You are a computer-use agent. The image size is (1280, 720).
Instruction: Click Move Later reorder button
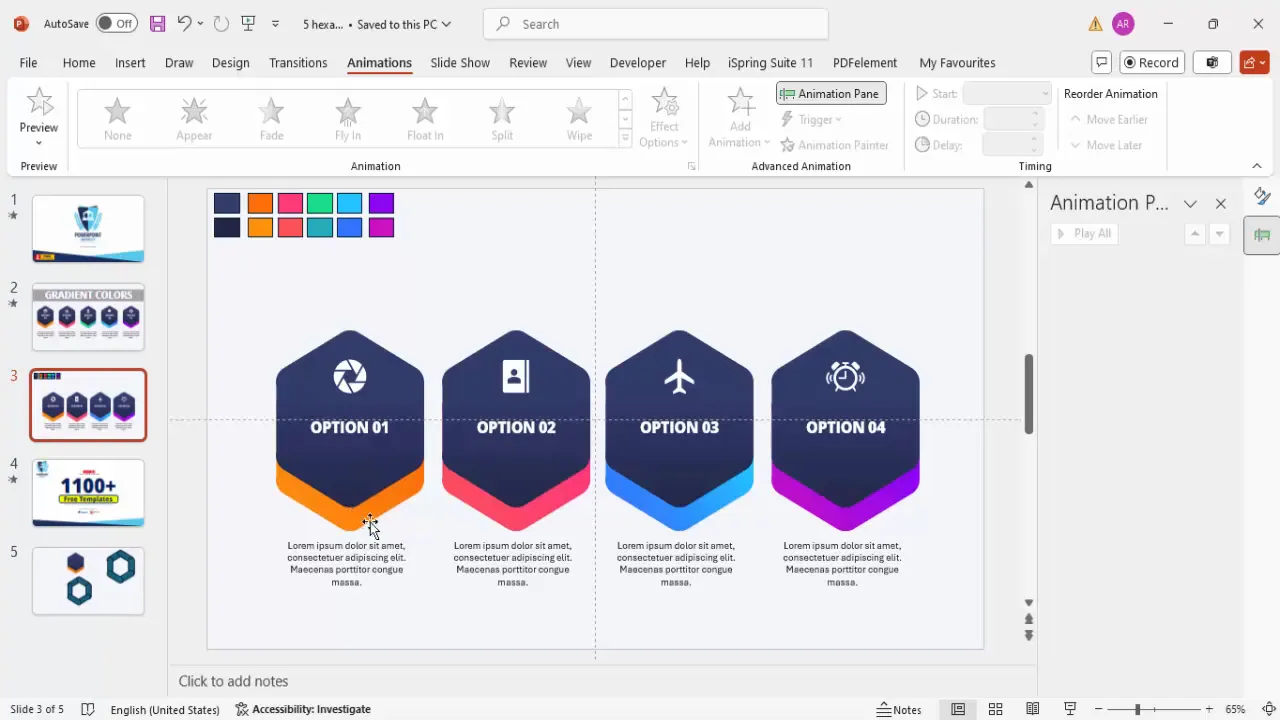[x=1106, y=145]
